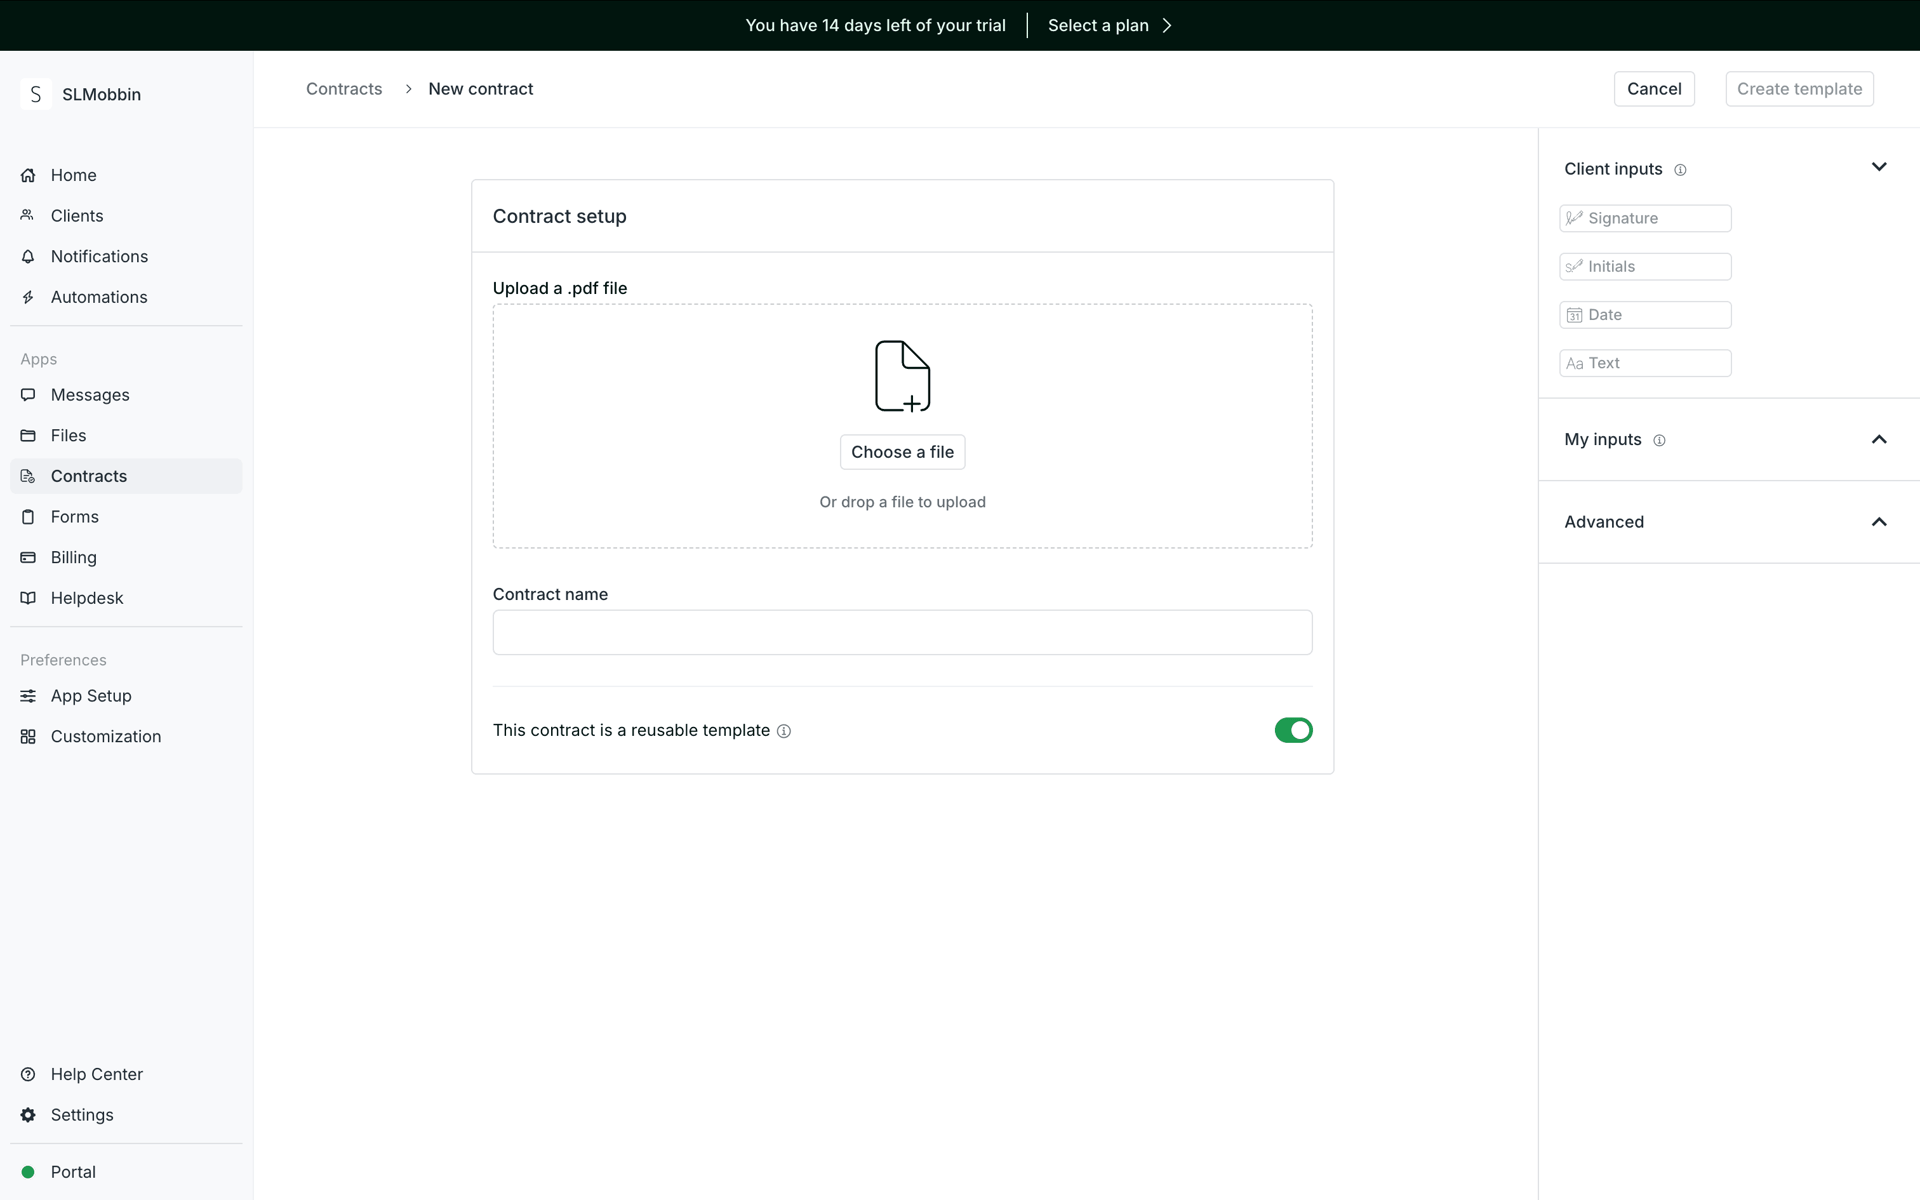Image resolution: width=1920 pixels, height=1200 pixels.
Task: Click the Settings gear icon
Action: [28, 1115]
